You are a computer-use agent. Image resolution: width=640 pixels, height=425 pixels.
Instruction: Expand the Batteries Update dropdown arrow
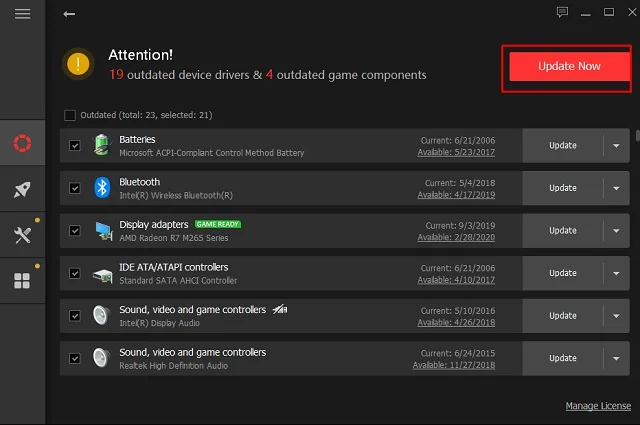(616, 146)
